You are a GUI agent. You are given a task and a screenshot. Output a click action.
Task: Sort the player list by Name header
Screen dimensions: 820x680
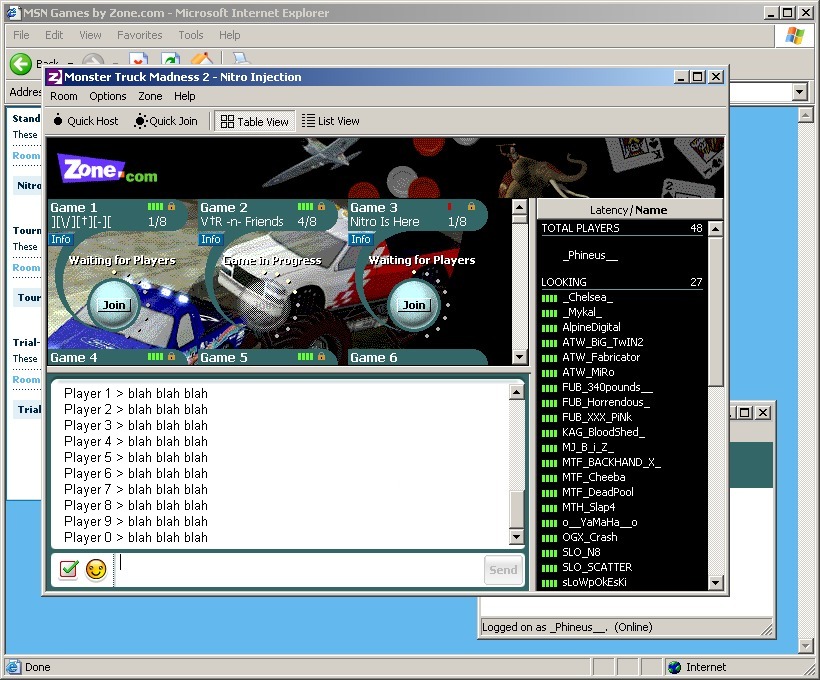(x=652, y=210)
